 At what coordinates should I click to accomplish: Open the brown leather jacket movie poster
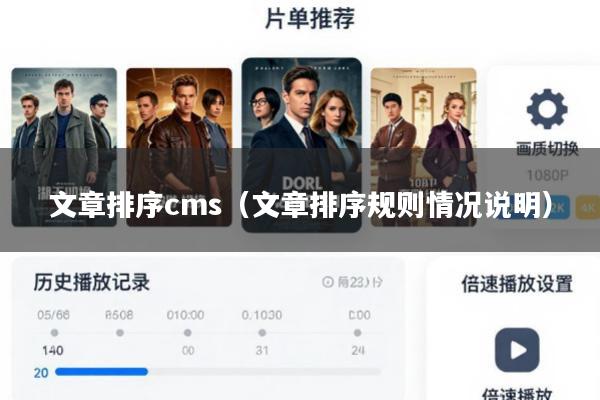[179, 147]
